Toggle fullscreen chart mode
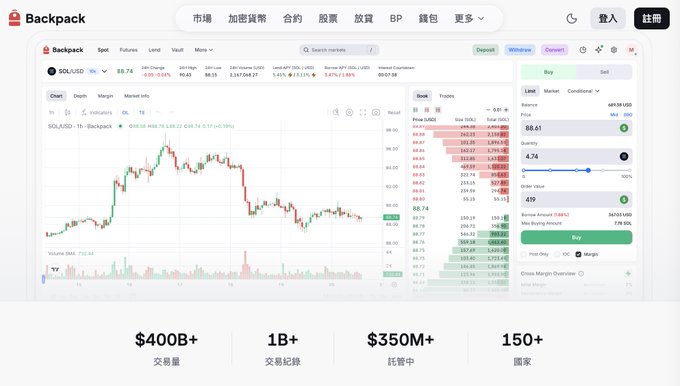This screenshot has width=680, height=386. click(x=363, y=112)
